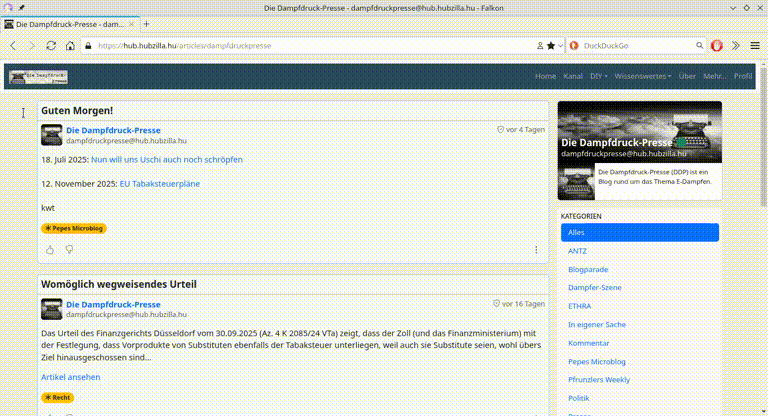Click the Recht yellow tag
This screenshot has height=416, width=768.
point(57,397)
